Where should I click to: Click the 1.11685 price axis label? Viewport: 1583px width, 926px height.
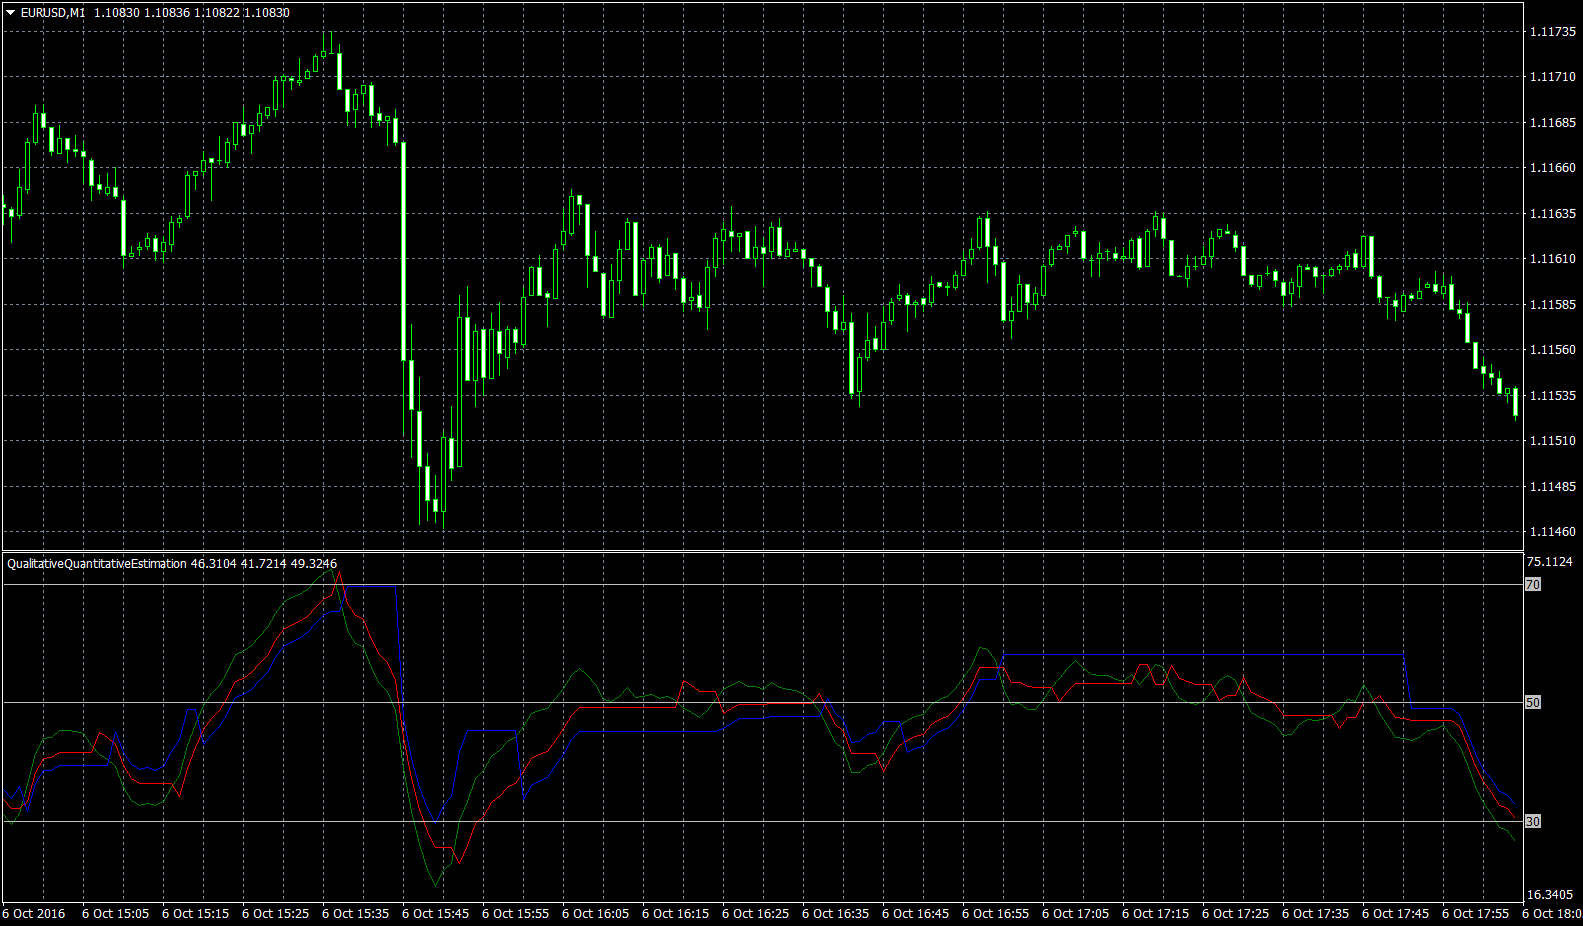1552,123
